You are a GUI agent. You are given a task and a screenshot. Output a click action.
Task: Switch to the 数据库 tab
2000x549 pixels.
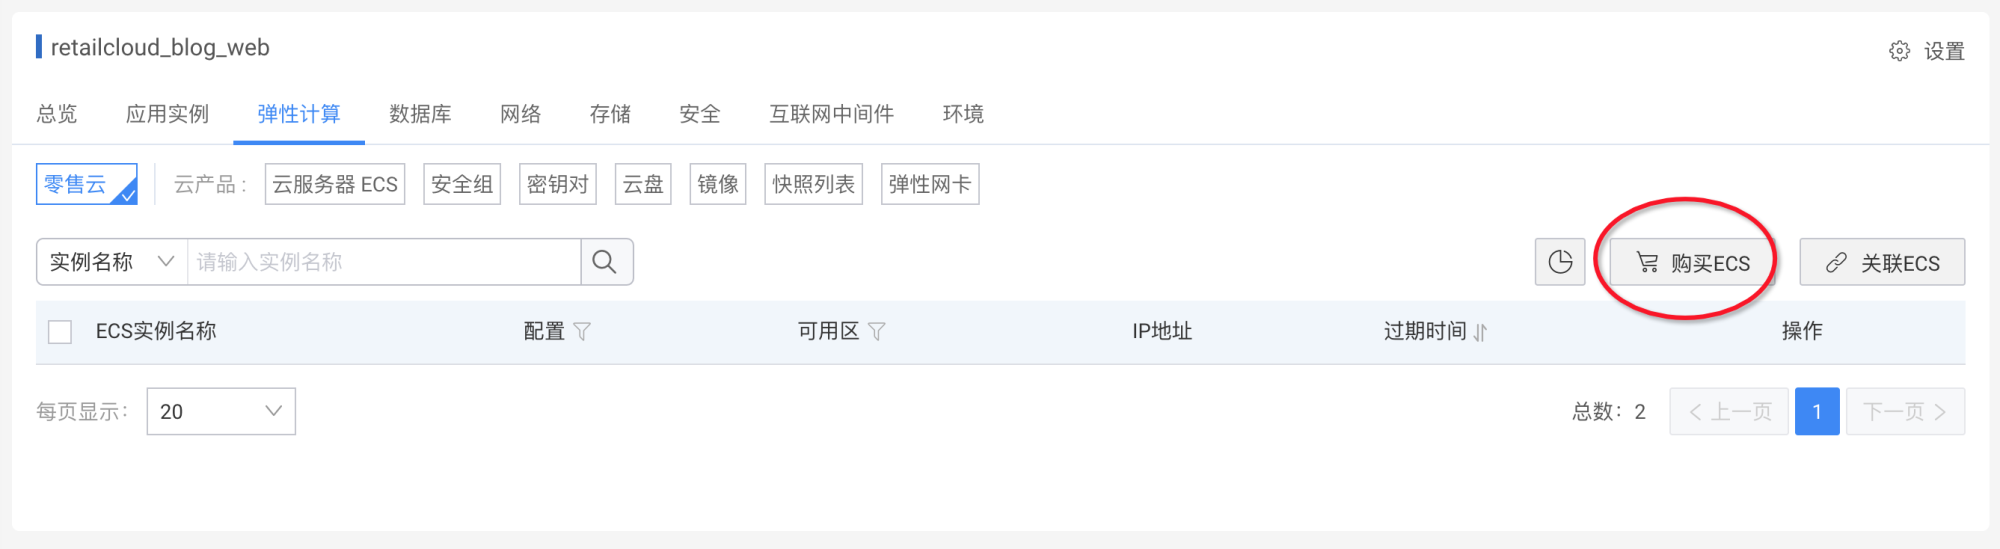pos(420,114)
